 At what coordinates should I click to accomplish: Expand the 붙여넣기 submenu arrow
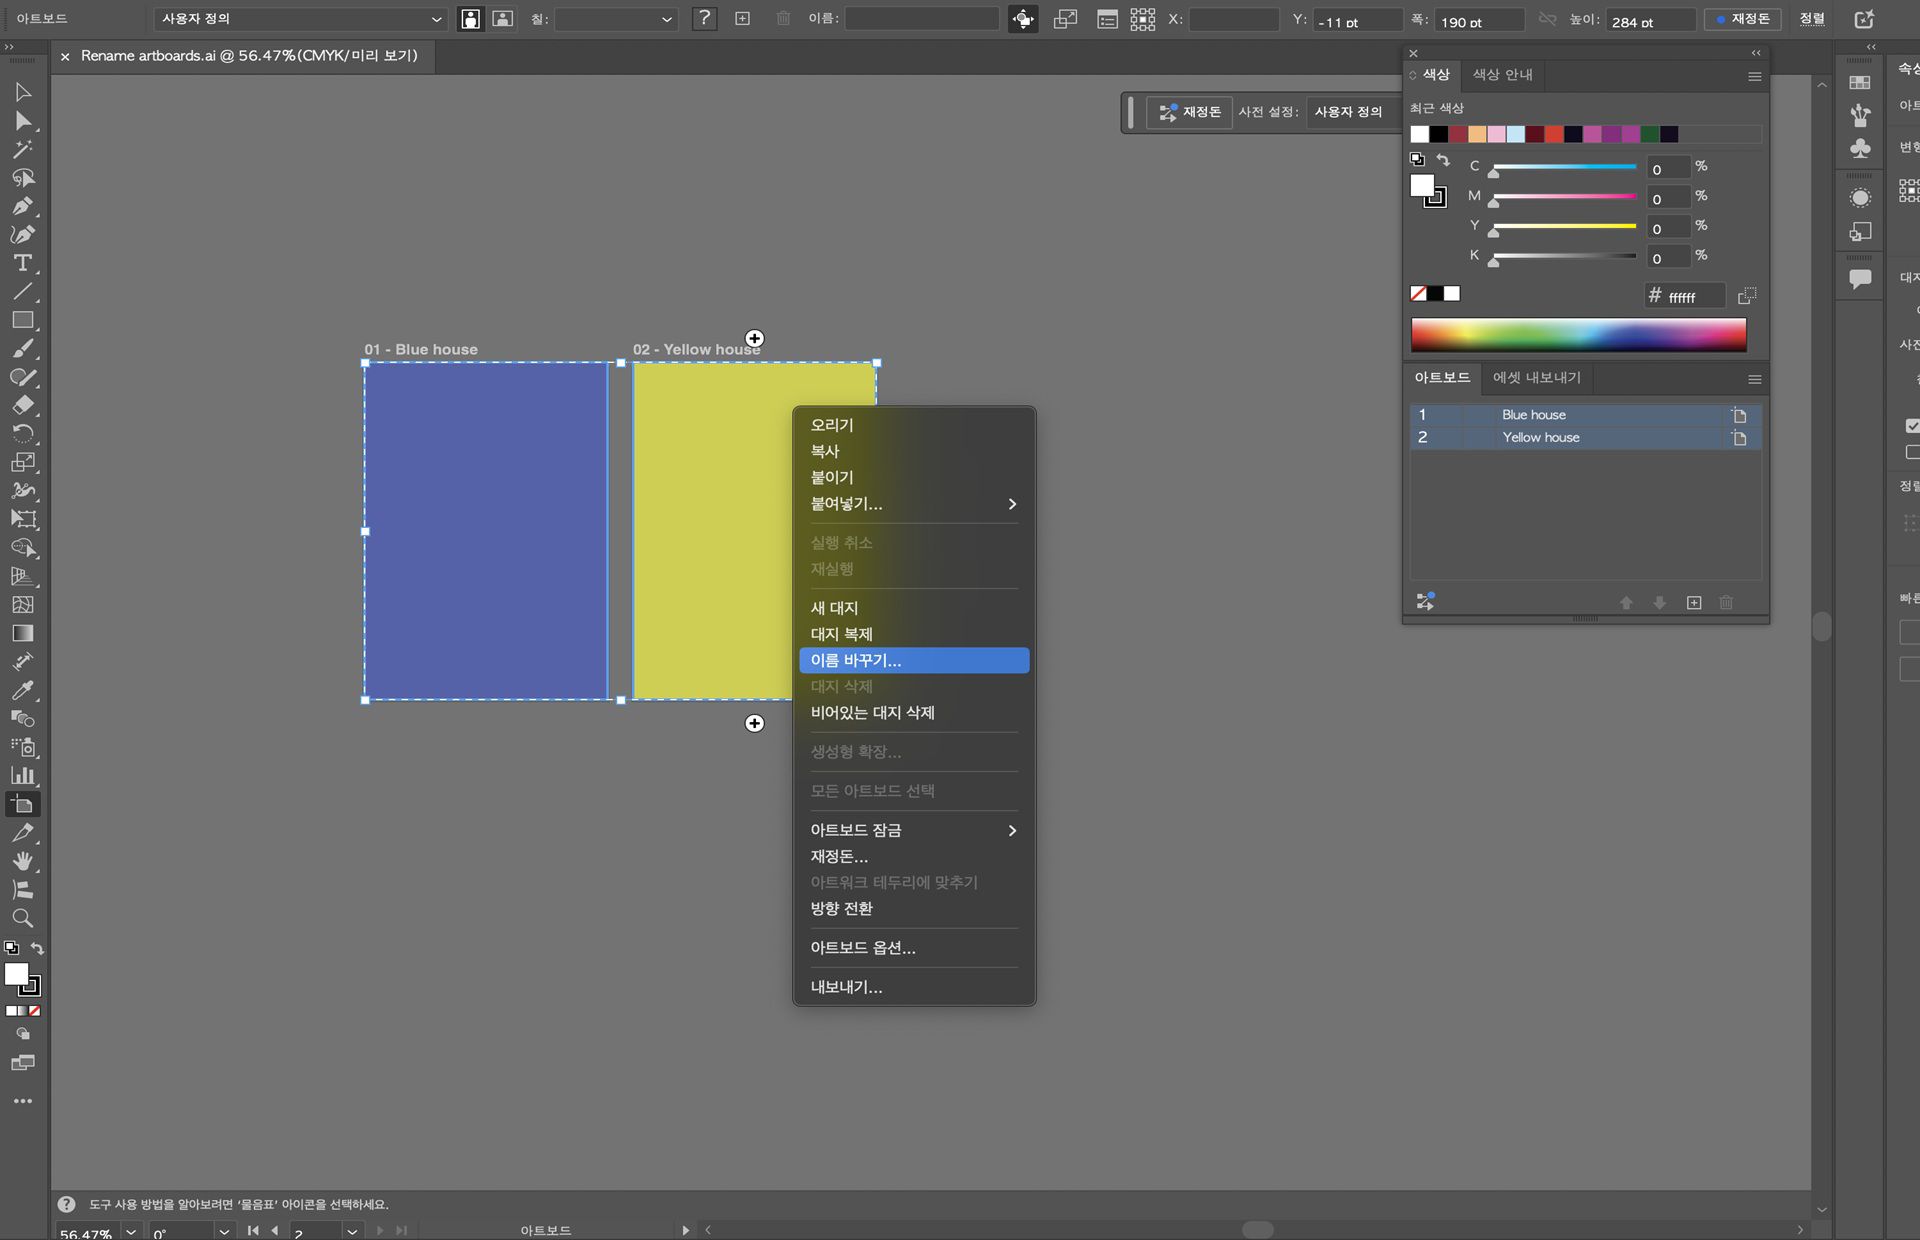pyautogui.click(x=1012, y=504)
